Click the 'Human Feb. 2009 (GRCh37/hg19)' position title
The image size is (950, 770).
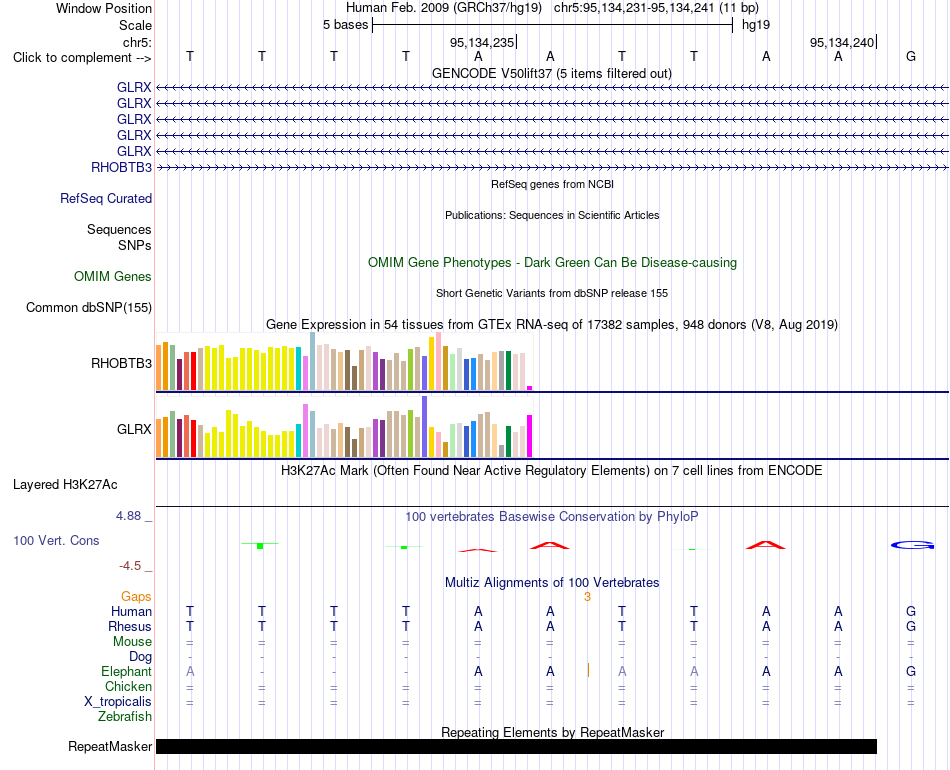tap(443, 8)
